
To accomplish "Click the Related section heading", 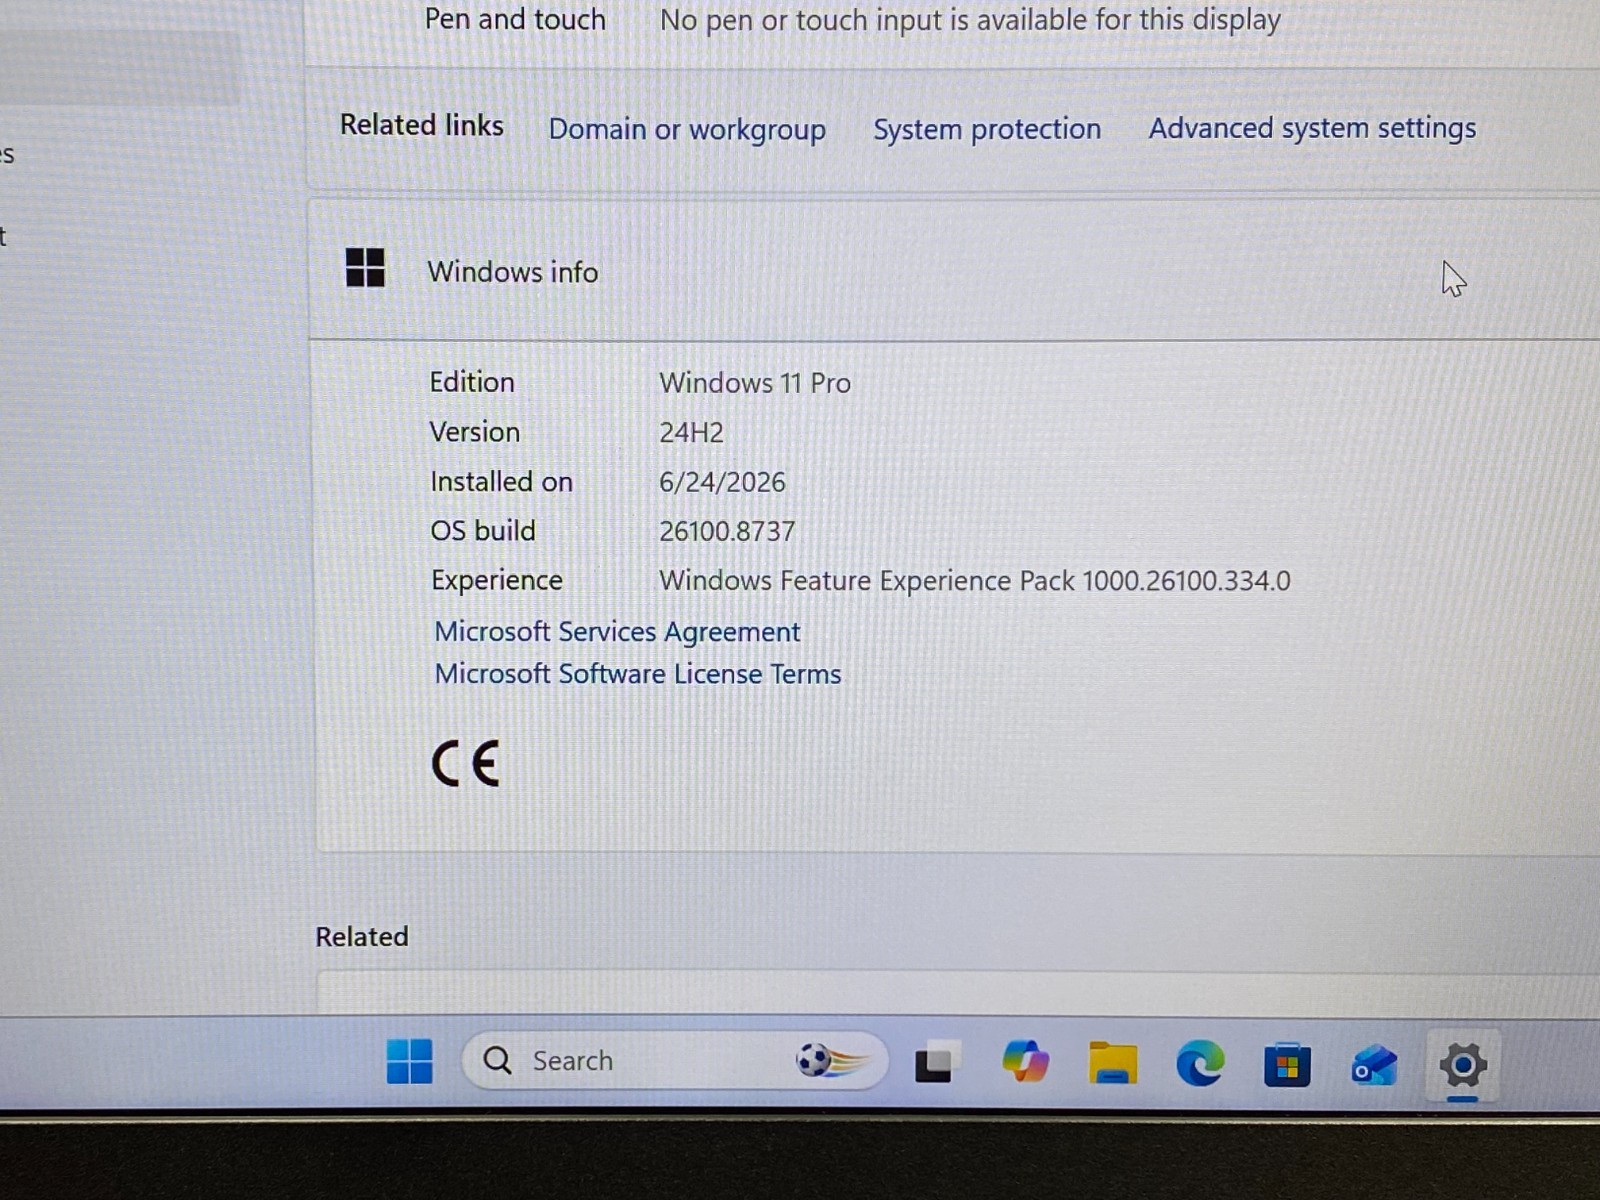I will point(362,937).
